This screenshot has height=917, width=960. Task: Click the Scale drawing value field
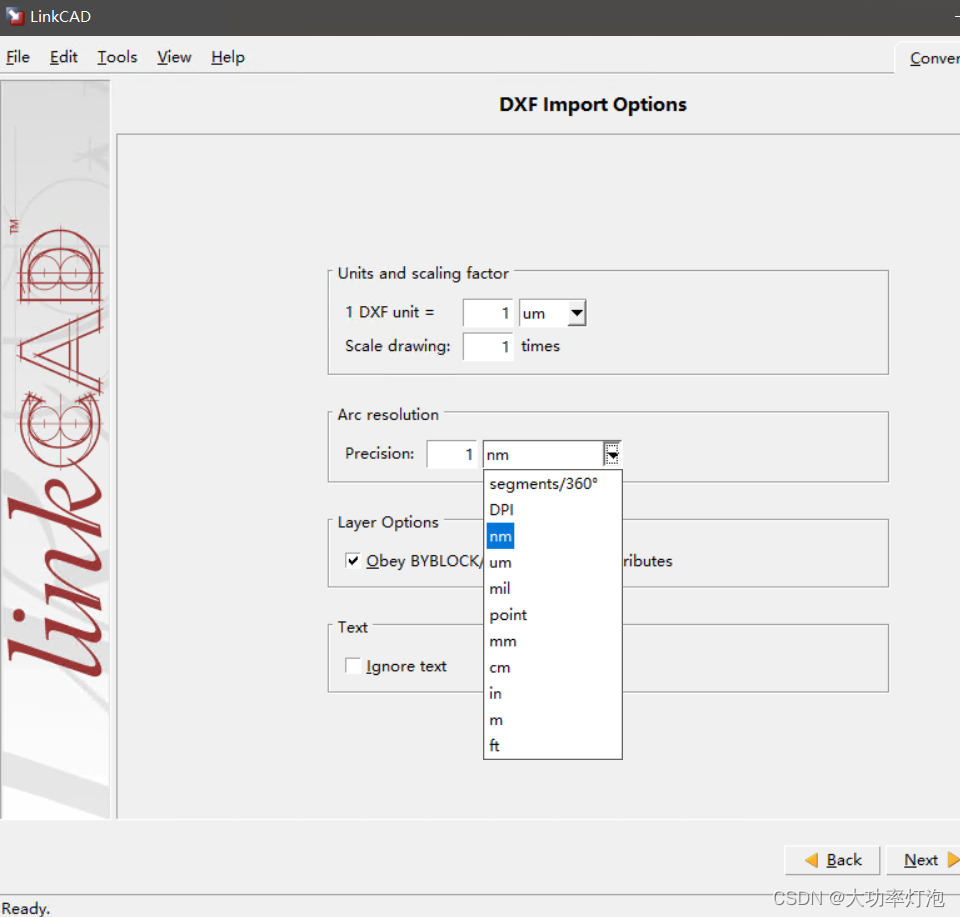click(x=487, y=346)
